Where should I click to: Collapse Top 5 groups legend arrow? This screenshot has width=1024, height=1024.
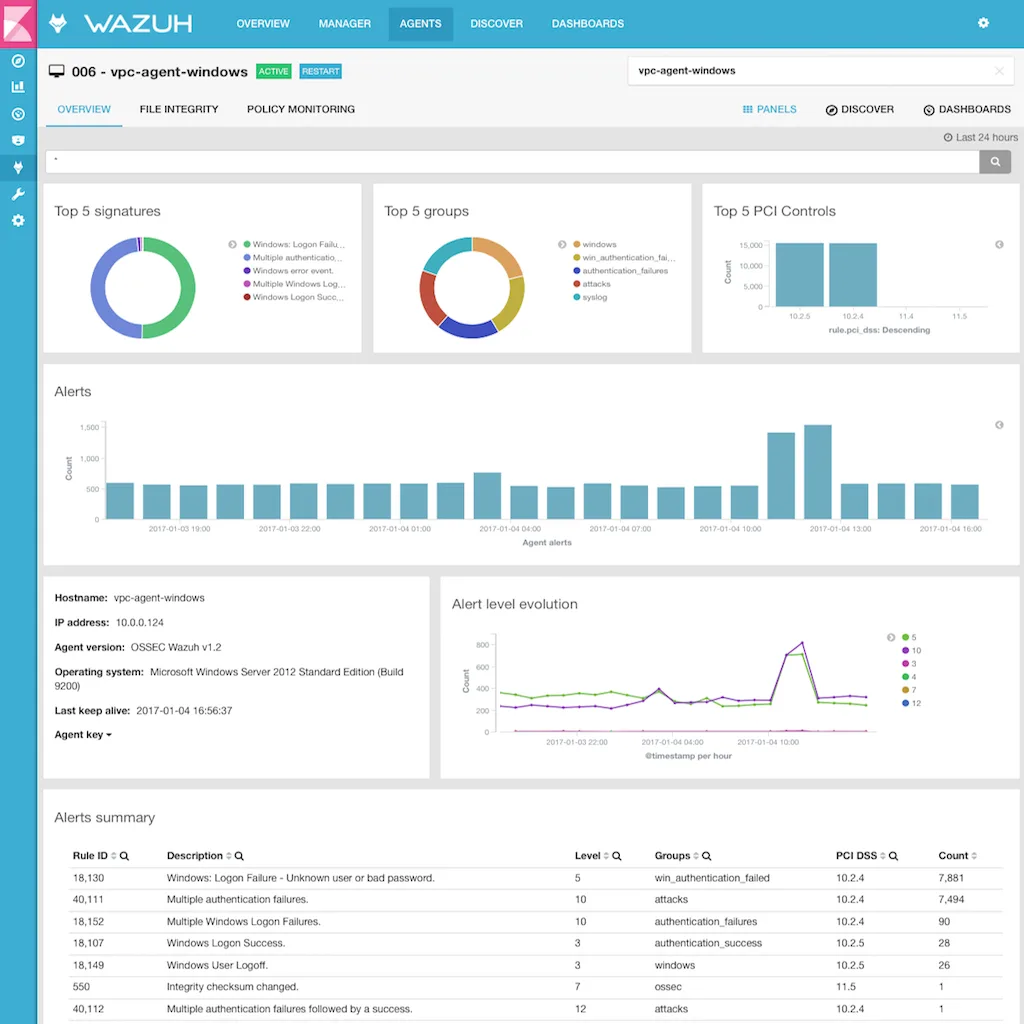click(562, 244)
